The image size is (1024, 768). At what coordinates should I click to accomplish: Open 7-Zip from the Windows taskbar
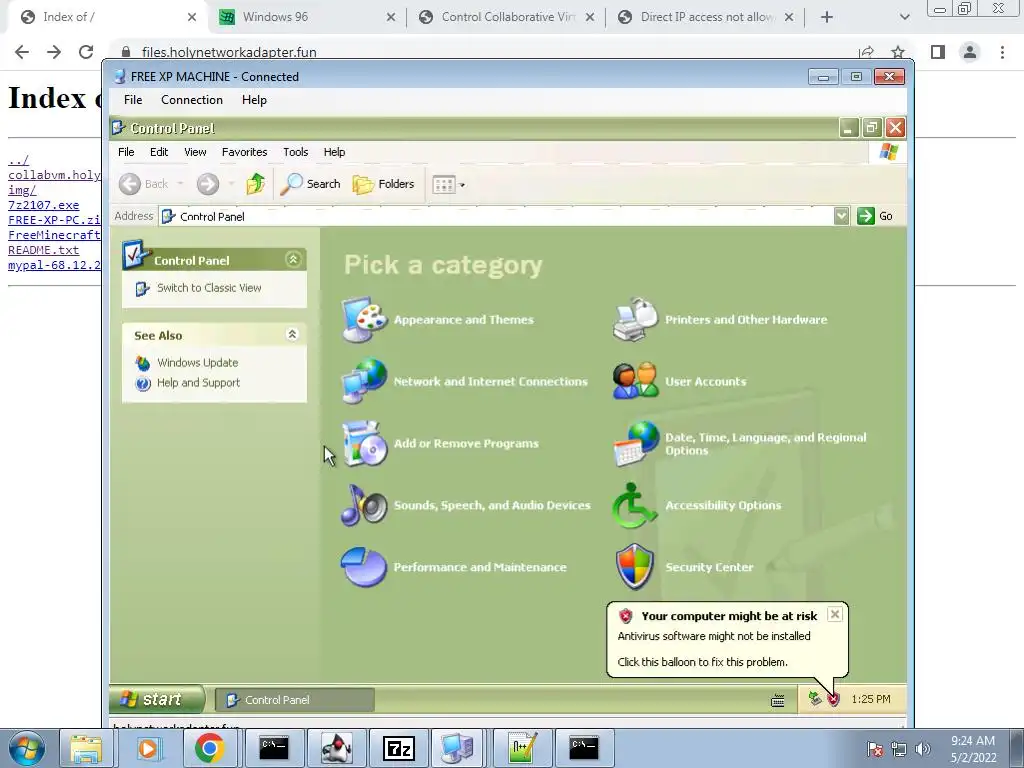pos(398,748)
